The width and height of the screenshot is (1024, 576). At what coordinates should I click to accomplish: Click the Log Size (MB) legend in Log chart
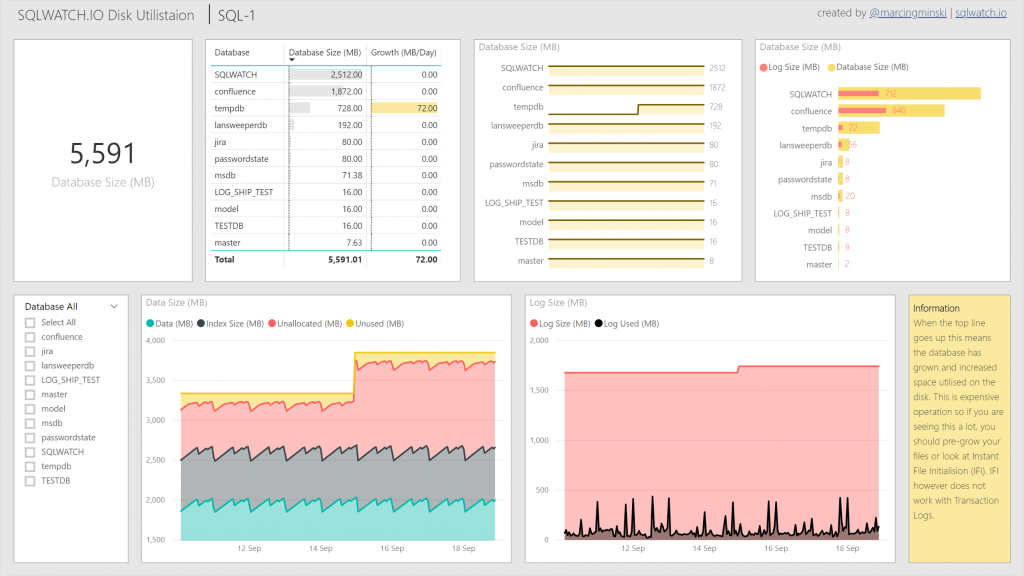561,323
